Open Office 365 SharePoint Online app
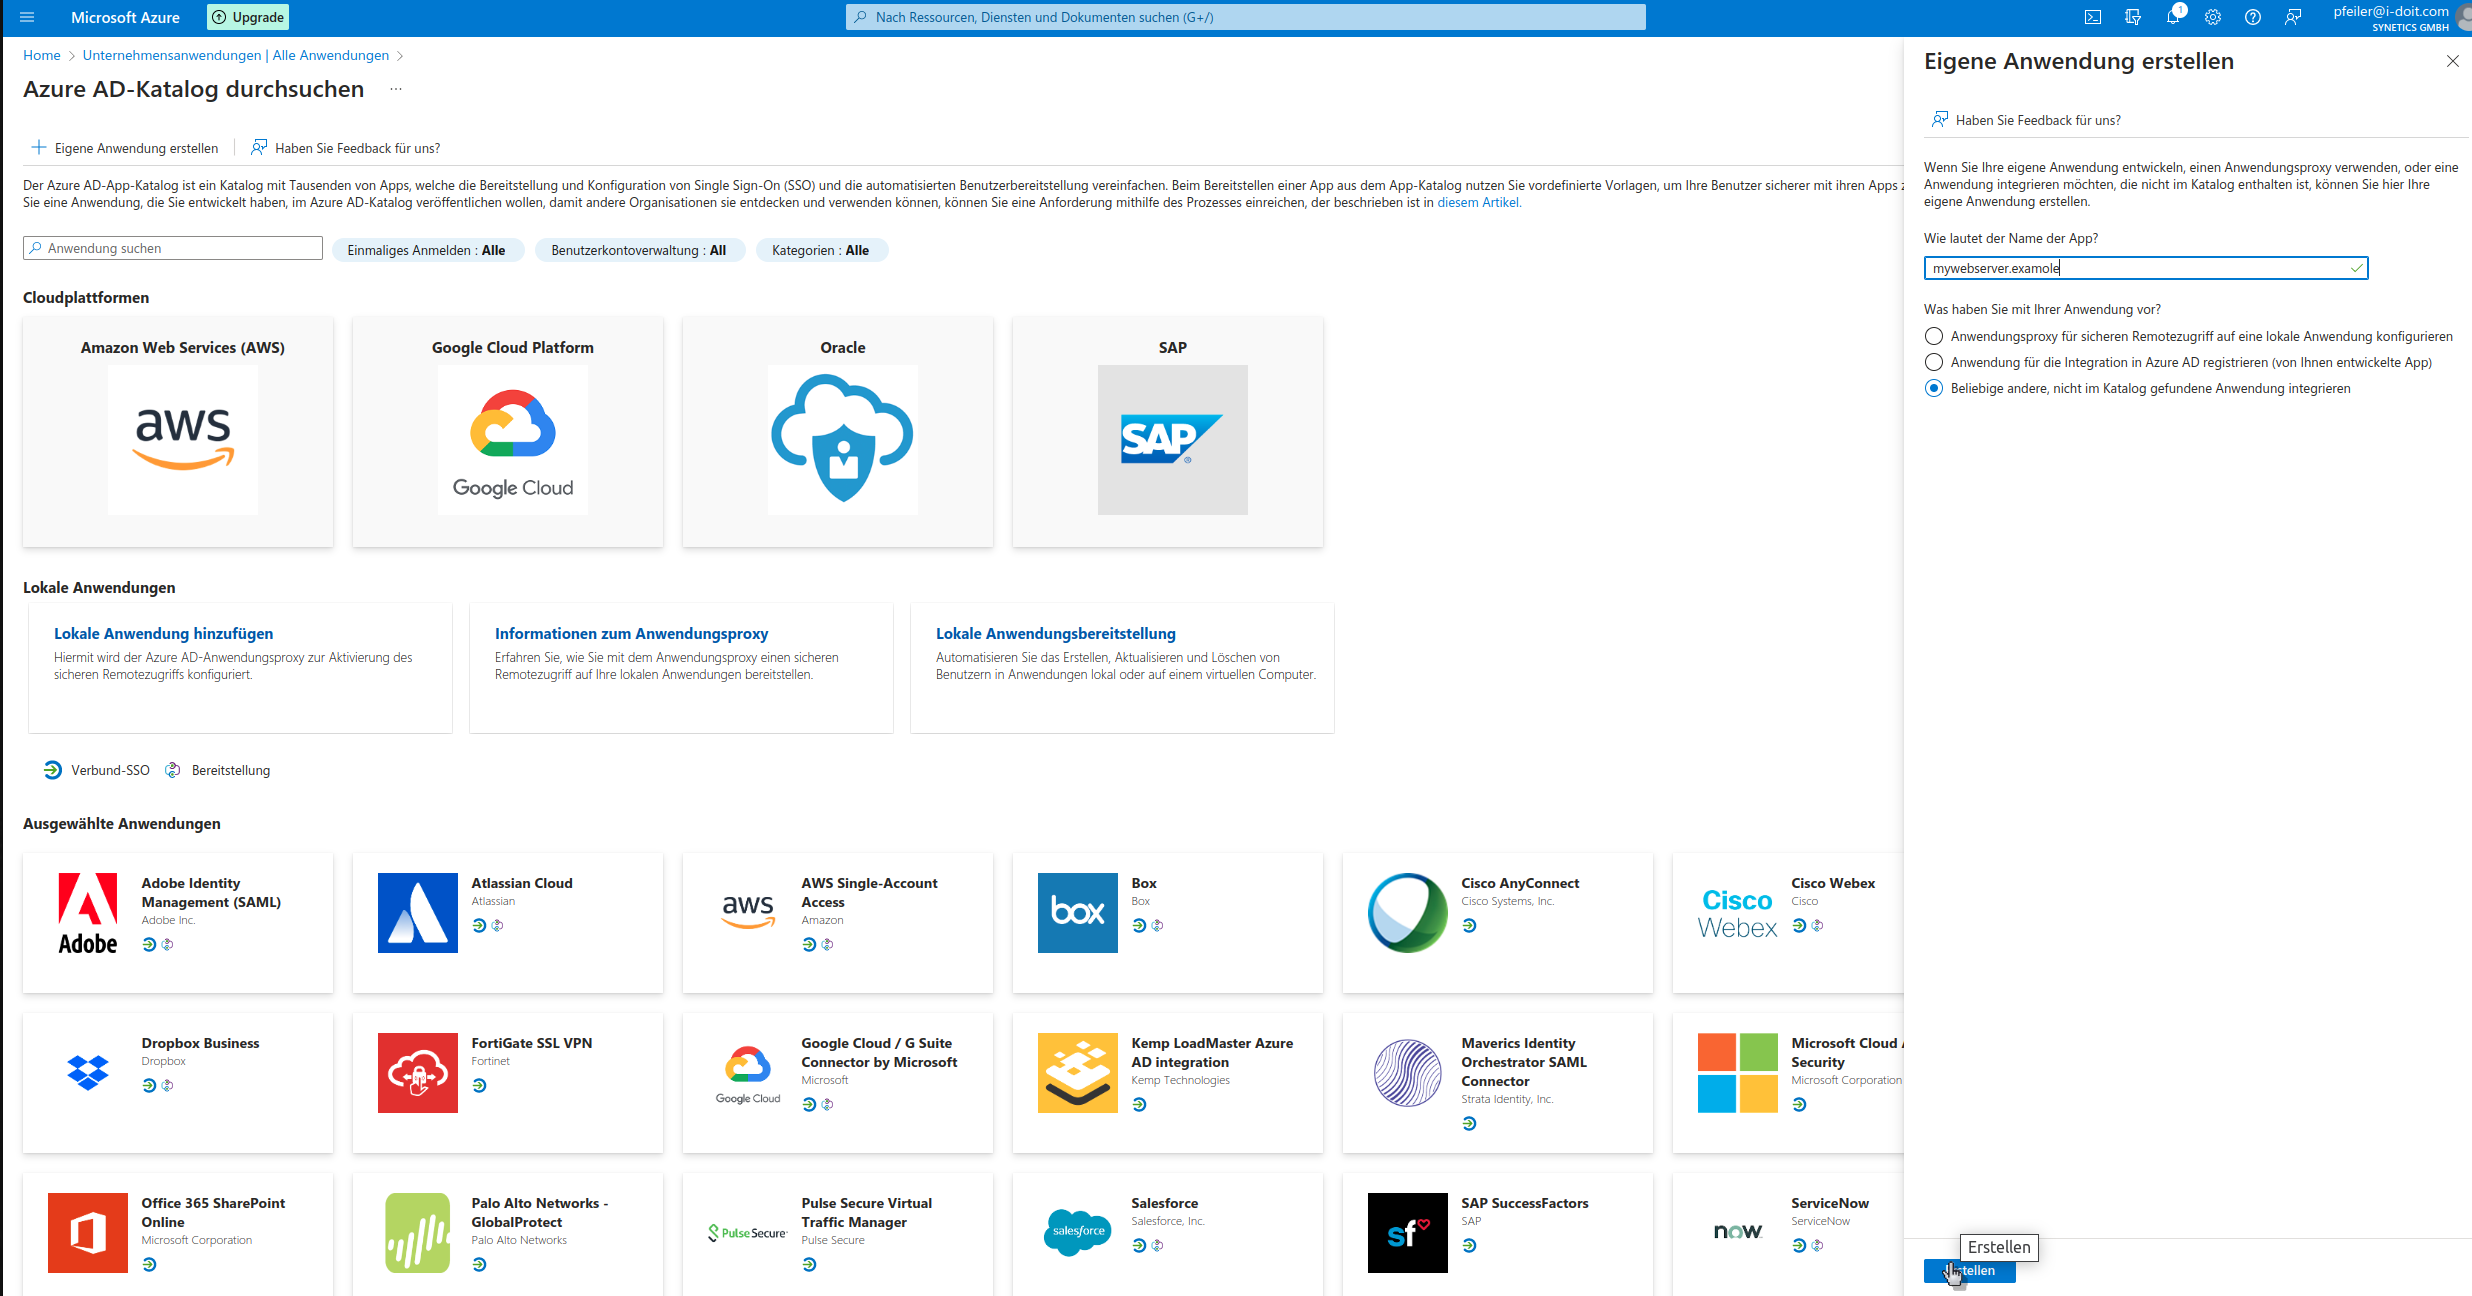The height and width of the screenshot is (1296, 2472). click(178, 1235)
